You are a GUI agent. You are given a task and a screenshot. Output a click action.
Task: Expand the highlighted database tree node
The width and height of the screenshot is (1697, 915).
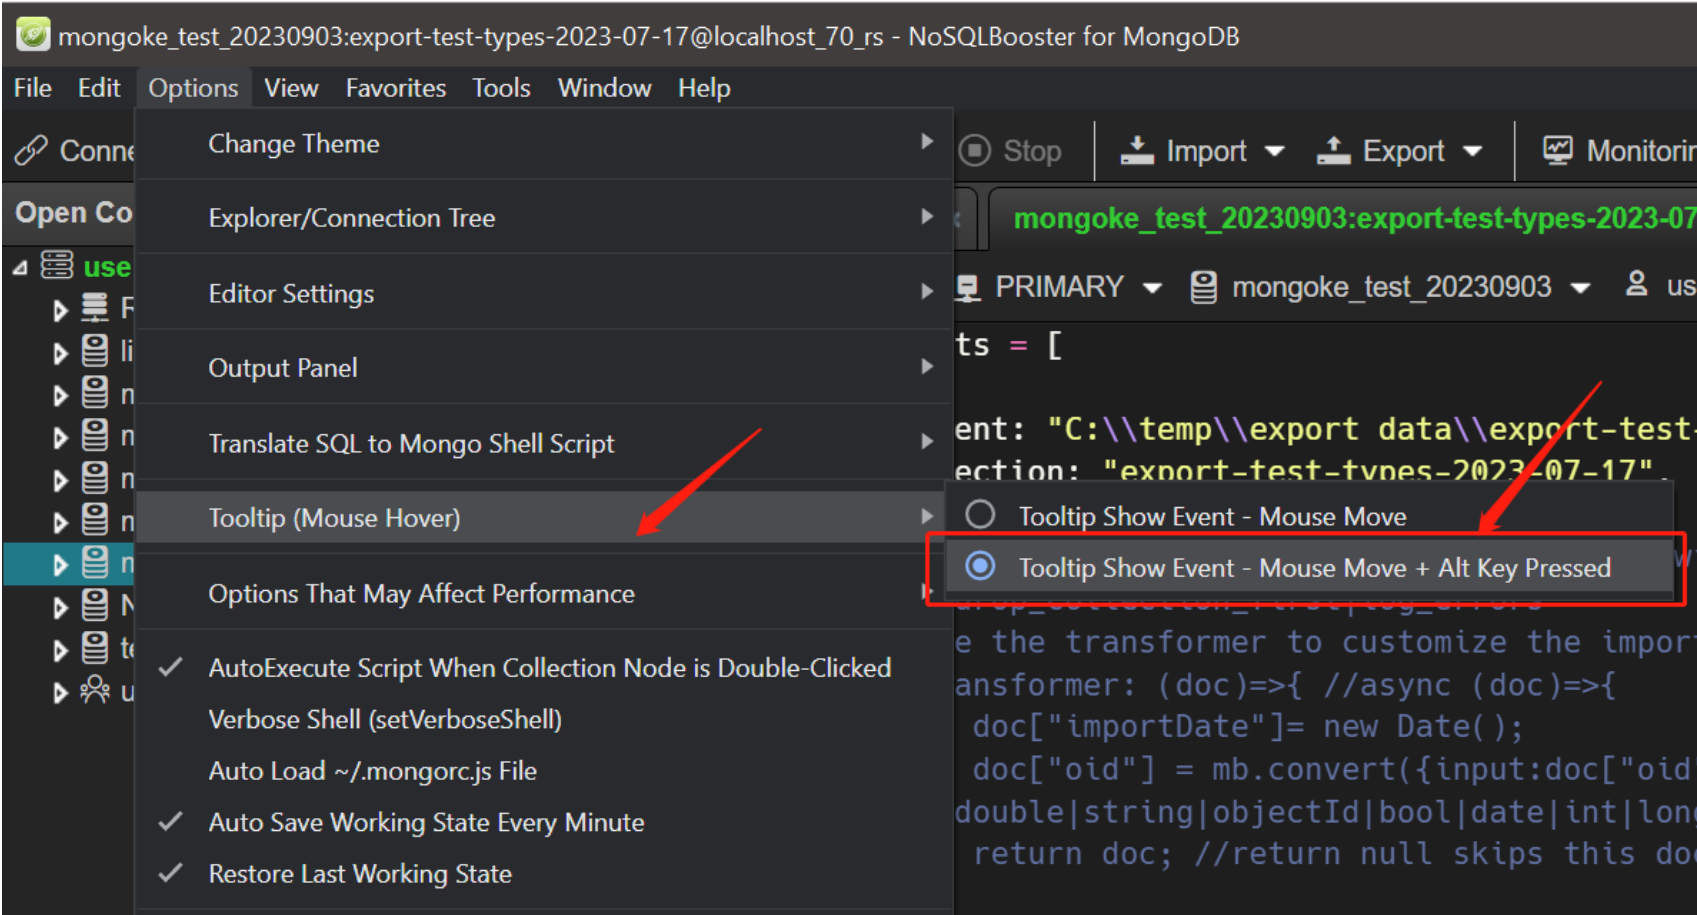[x=60, y=565]
